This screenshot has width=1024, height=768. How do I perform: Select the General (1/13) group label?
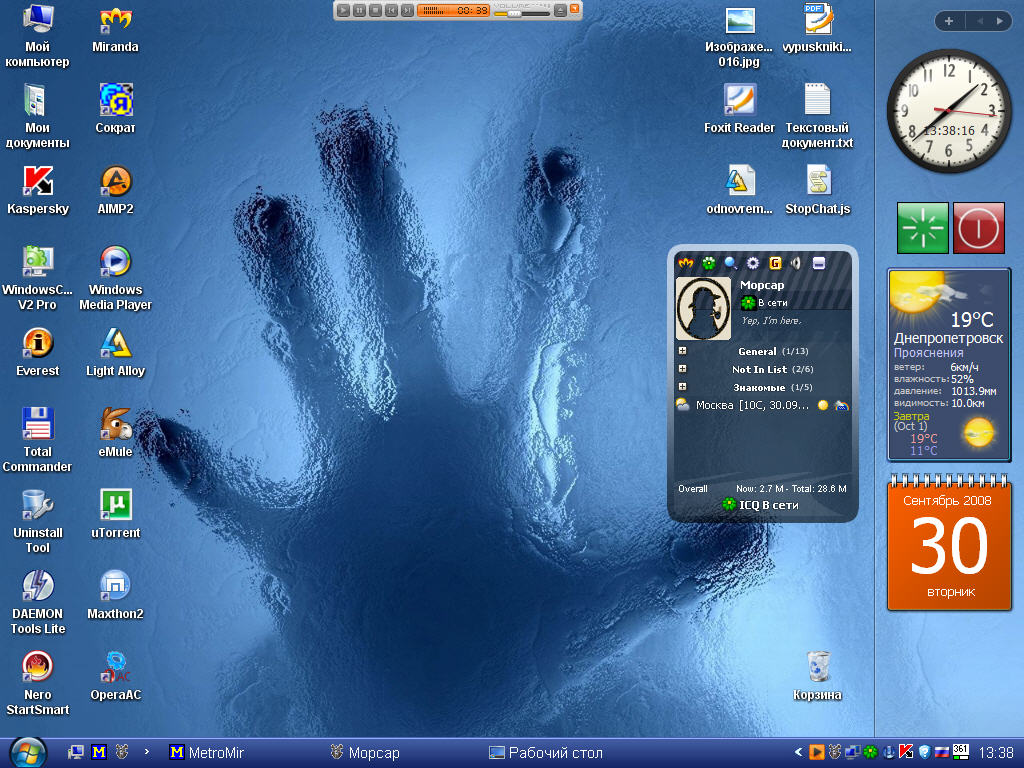(773, 351)
